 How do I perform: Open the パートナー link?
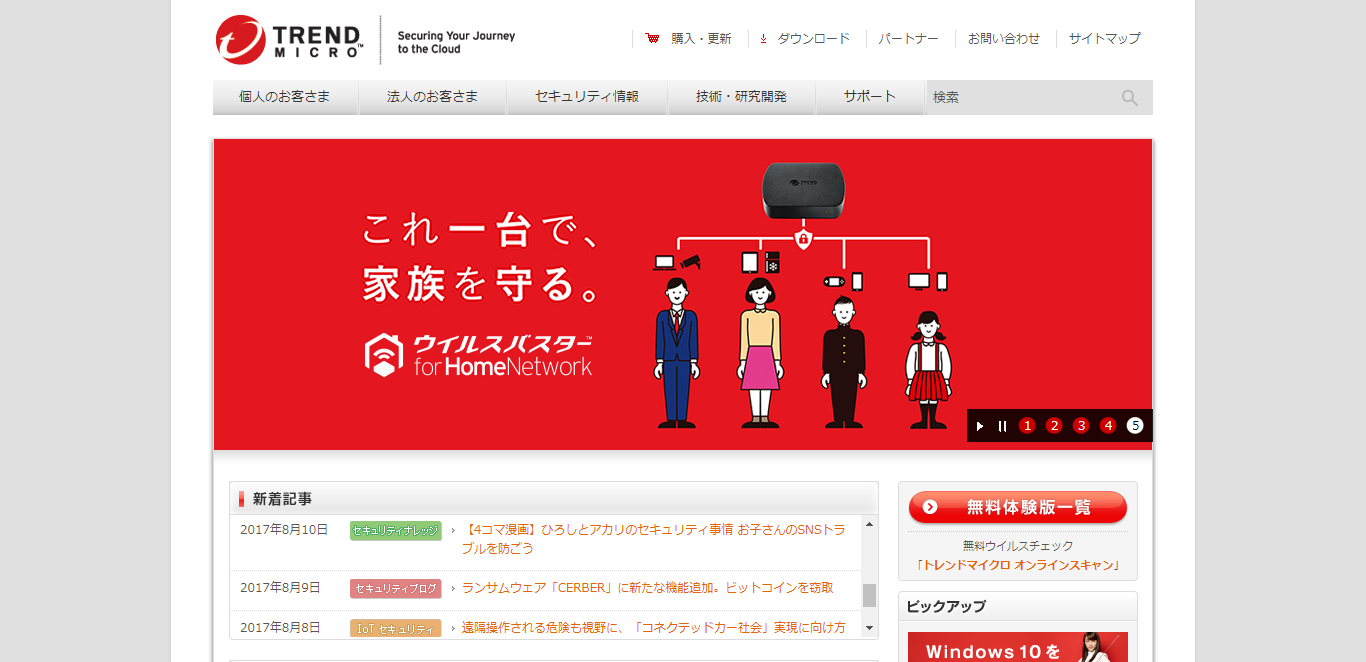point(909,39)
